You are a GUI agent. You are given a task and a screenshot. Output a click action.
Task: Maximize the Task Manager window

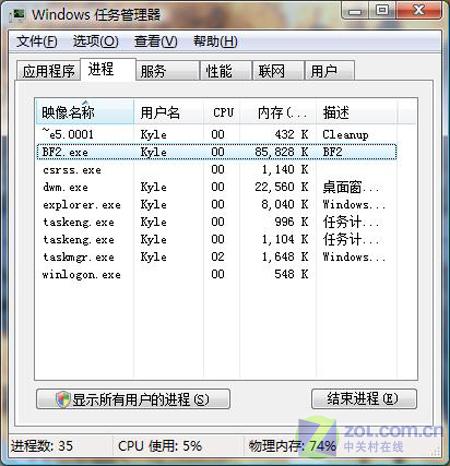coord(382,11)
